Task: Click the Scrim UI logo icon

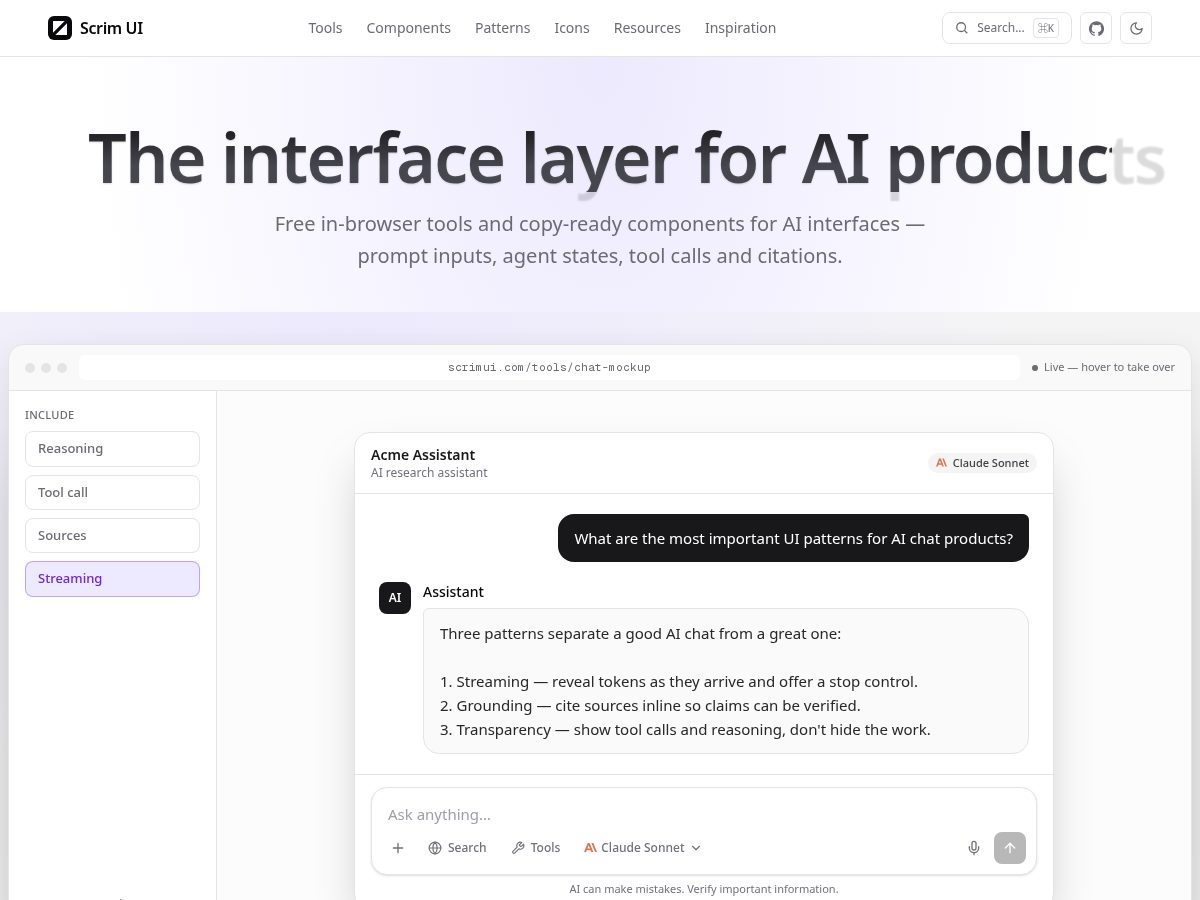Action: (x=60, y=28)
